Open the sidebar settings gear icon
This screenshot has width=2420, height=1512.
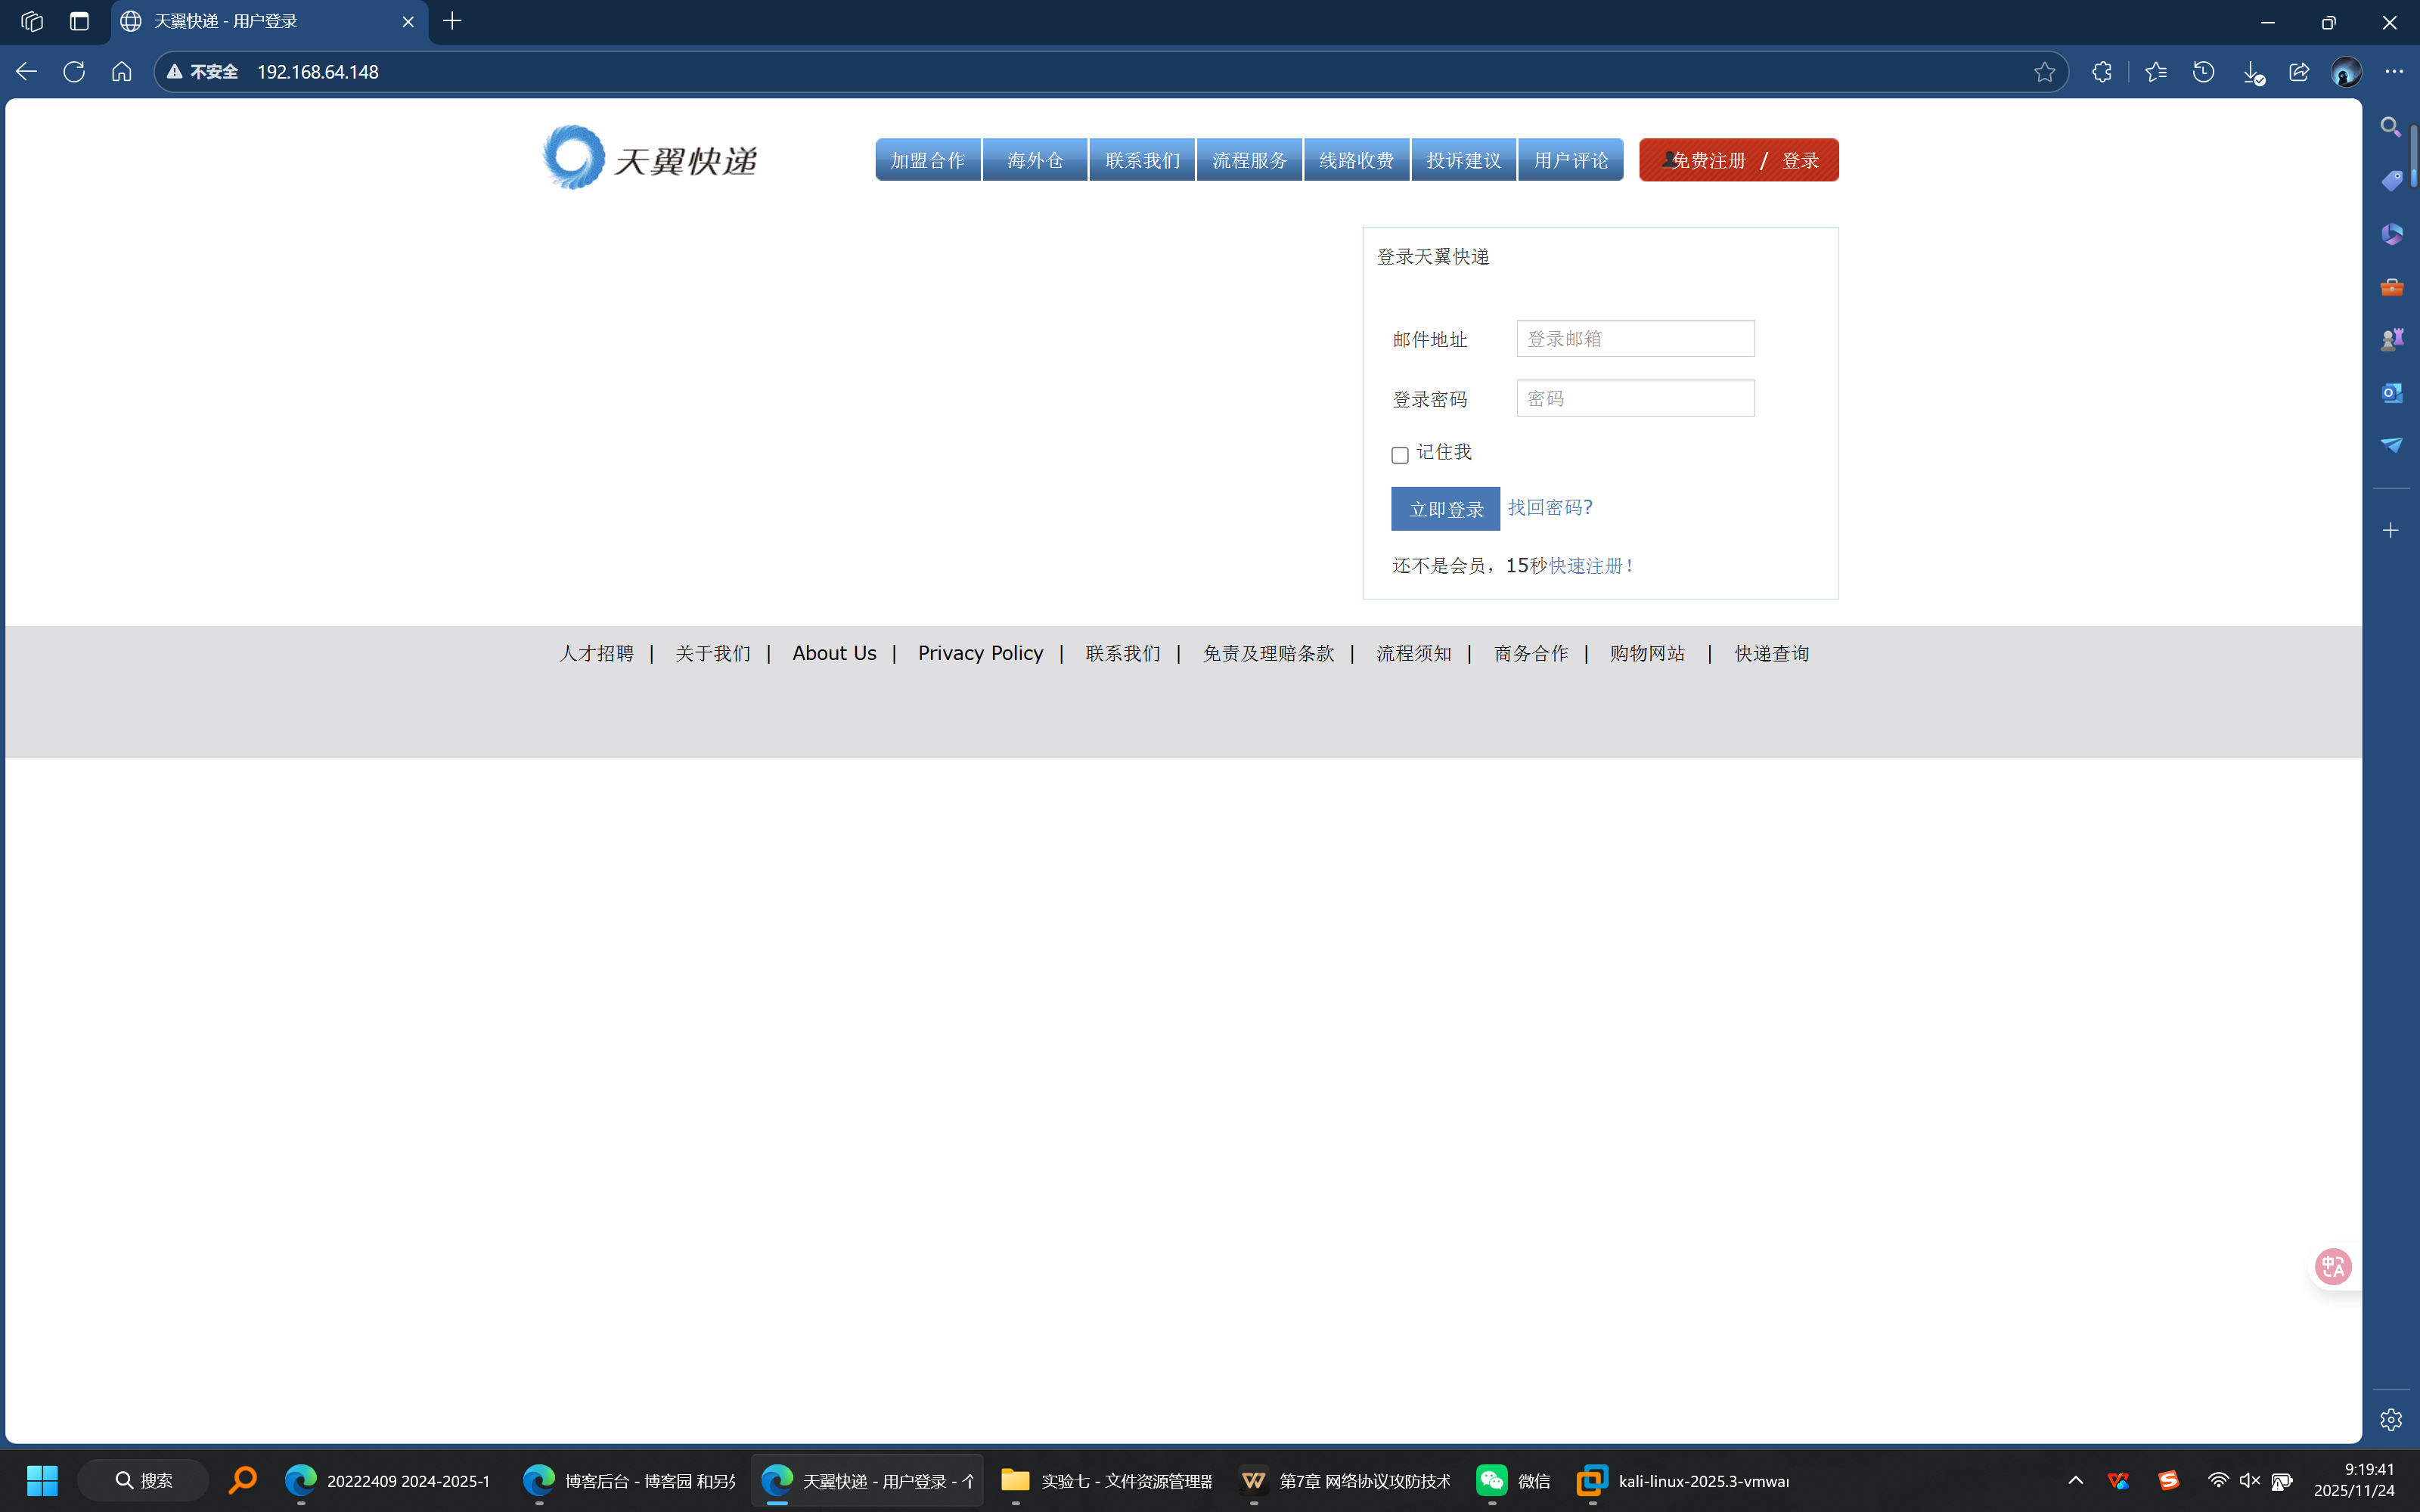coord(2391,1419)
